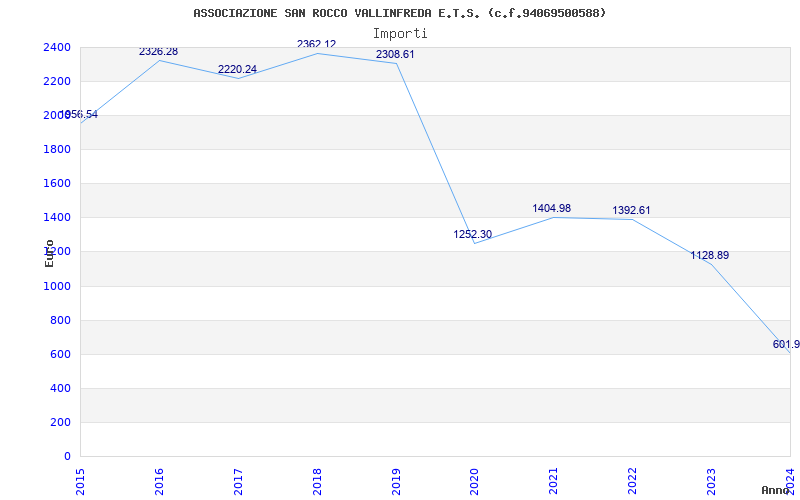Image resolution: width=800 pixels, height=500 pixels.
Task: Click the 0 y-axis tick label
Action: coord(67,457)
